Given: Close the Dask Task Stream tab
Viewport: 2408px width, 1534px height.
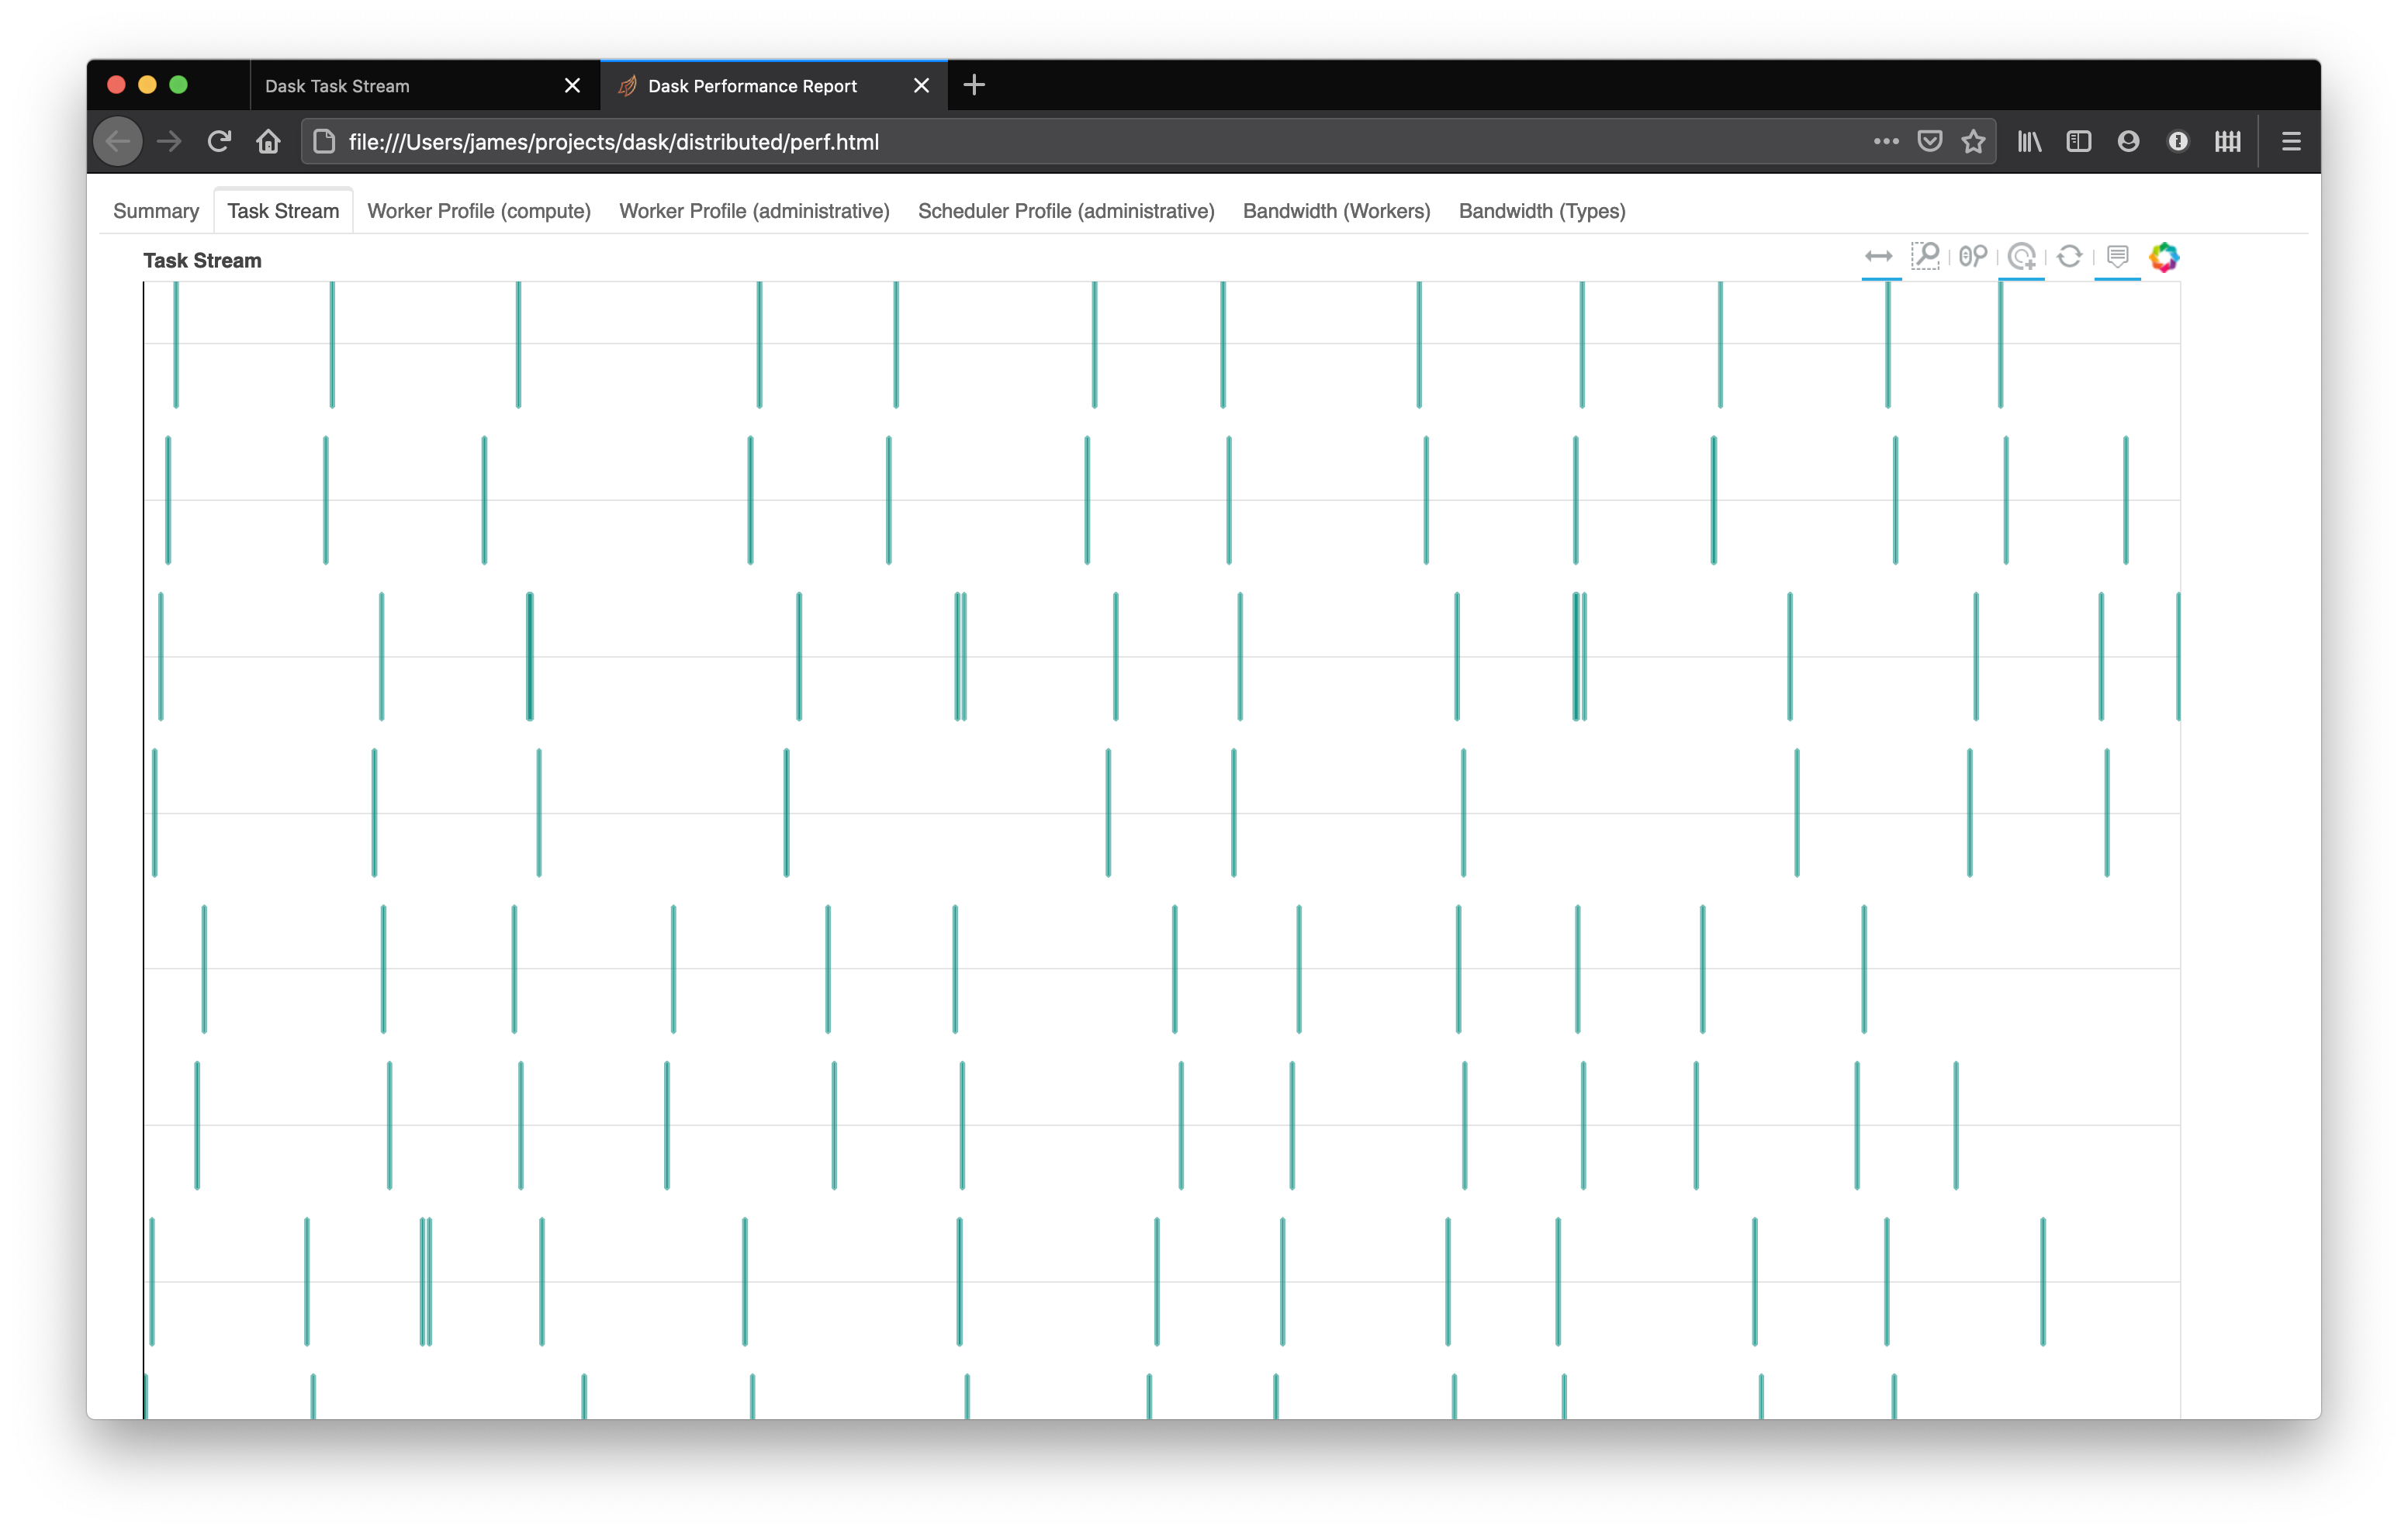Looking at the screenshot, I should pyautogui.click(x=572, y=86).
